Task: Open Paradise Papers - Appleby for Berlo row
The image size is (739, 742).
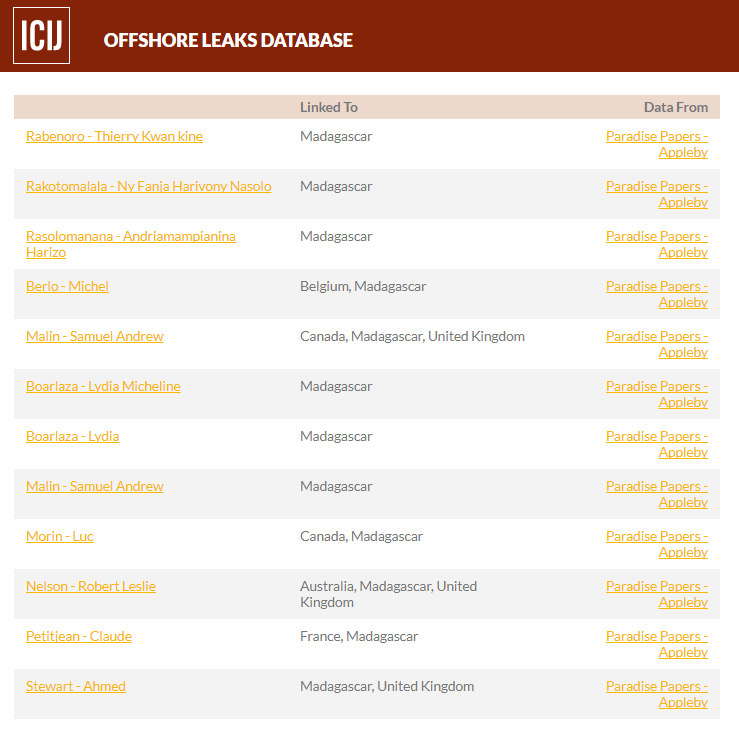Action: [x=657, y=294]
